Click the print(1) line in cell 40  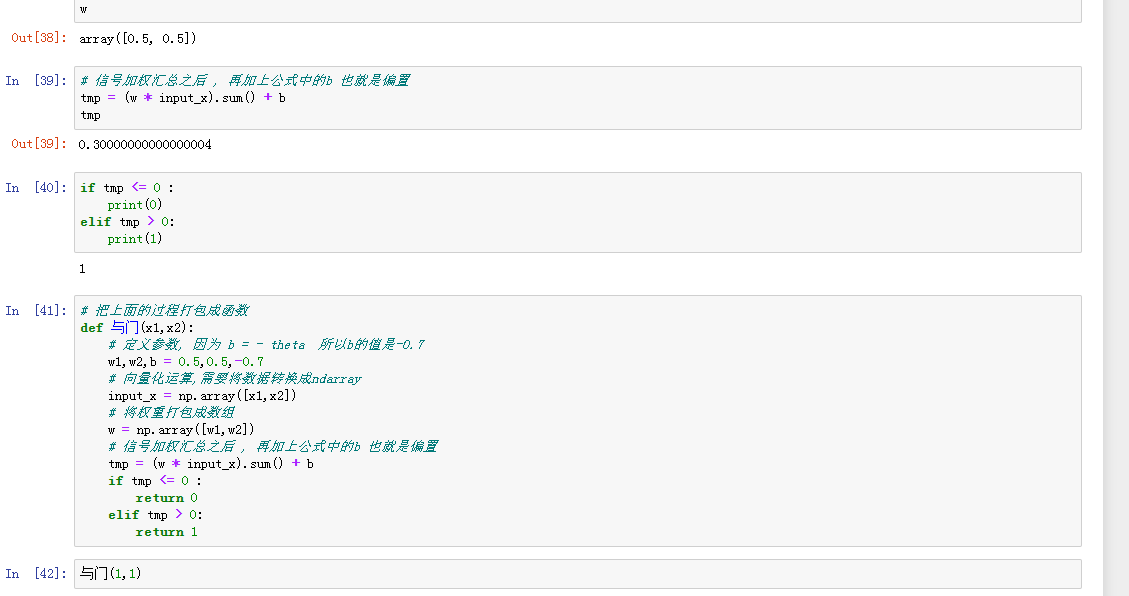[x=135, y=239]
